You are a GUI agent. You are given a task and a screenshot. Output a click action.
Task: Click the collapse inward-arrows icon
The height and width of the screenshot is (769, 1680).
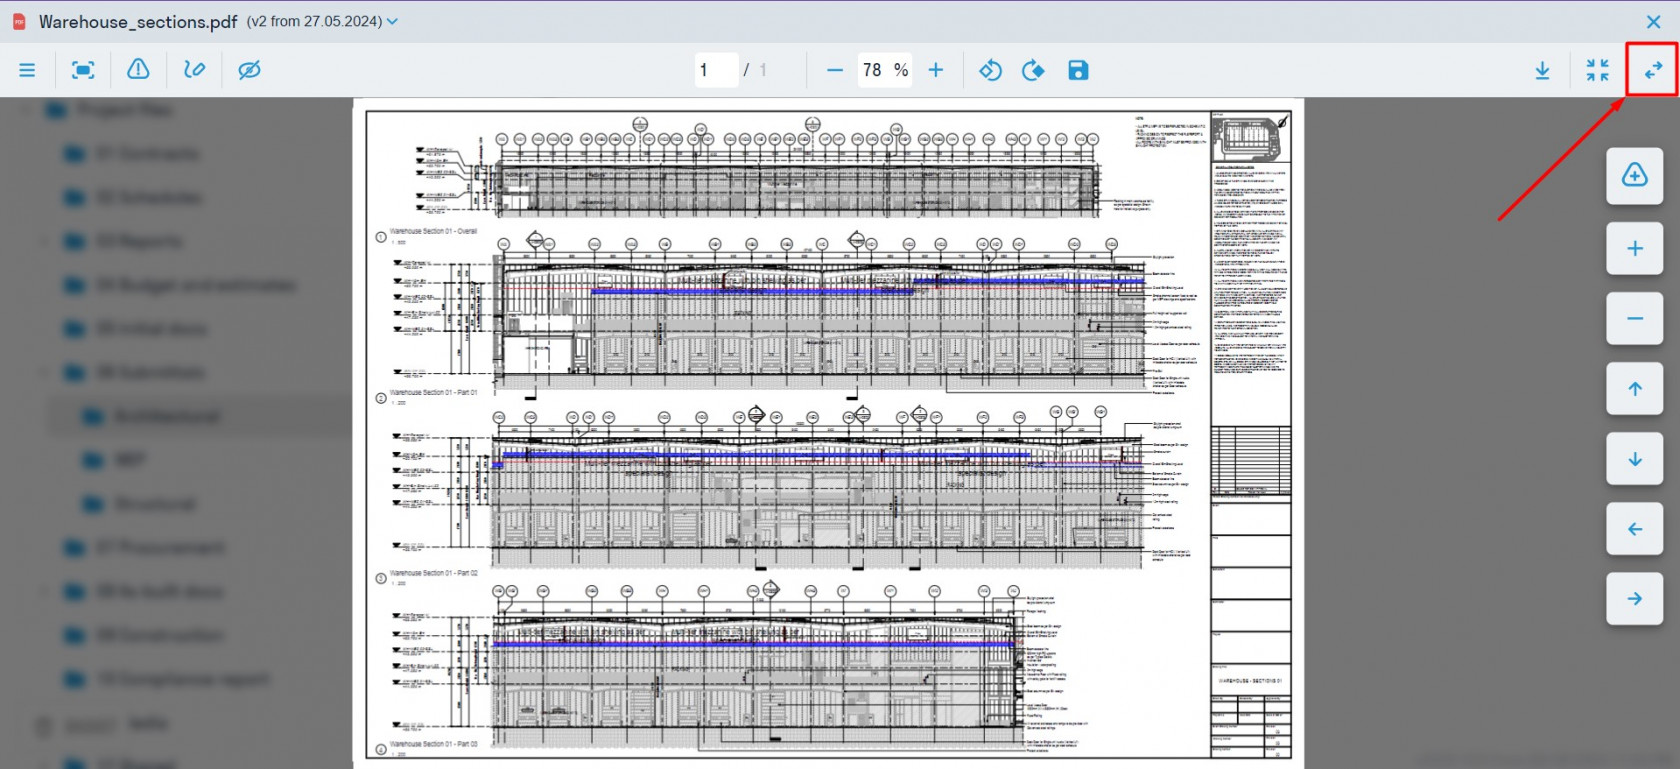click(1598, 70)
